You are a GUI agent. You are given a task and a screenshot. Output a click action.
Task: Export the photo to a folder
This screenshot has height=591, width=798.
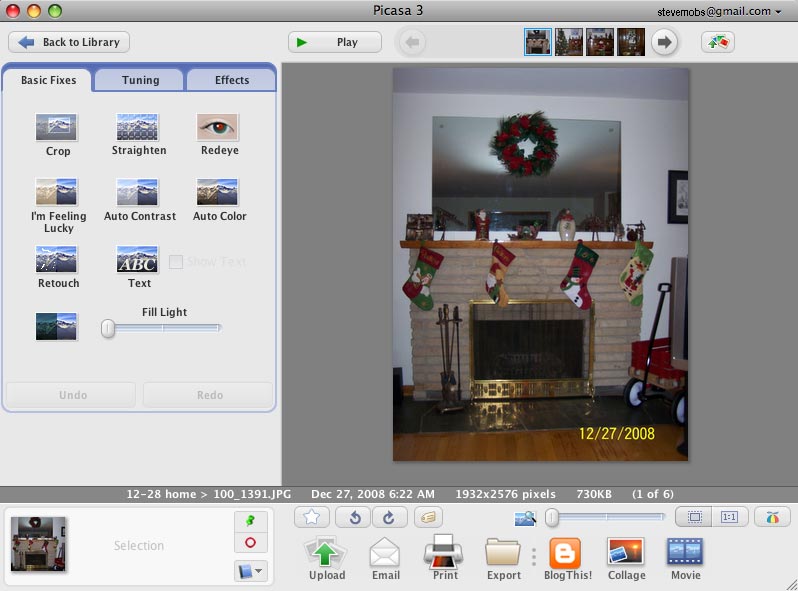(503, 558)
